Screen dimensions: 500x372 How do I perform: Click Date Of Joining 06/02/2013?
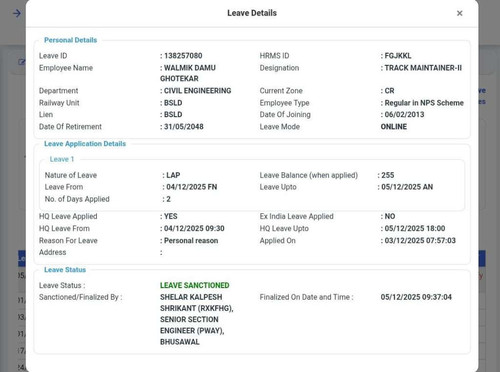(404, 115)
